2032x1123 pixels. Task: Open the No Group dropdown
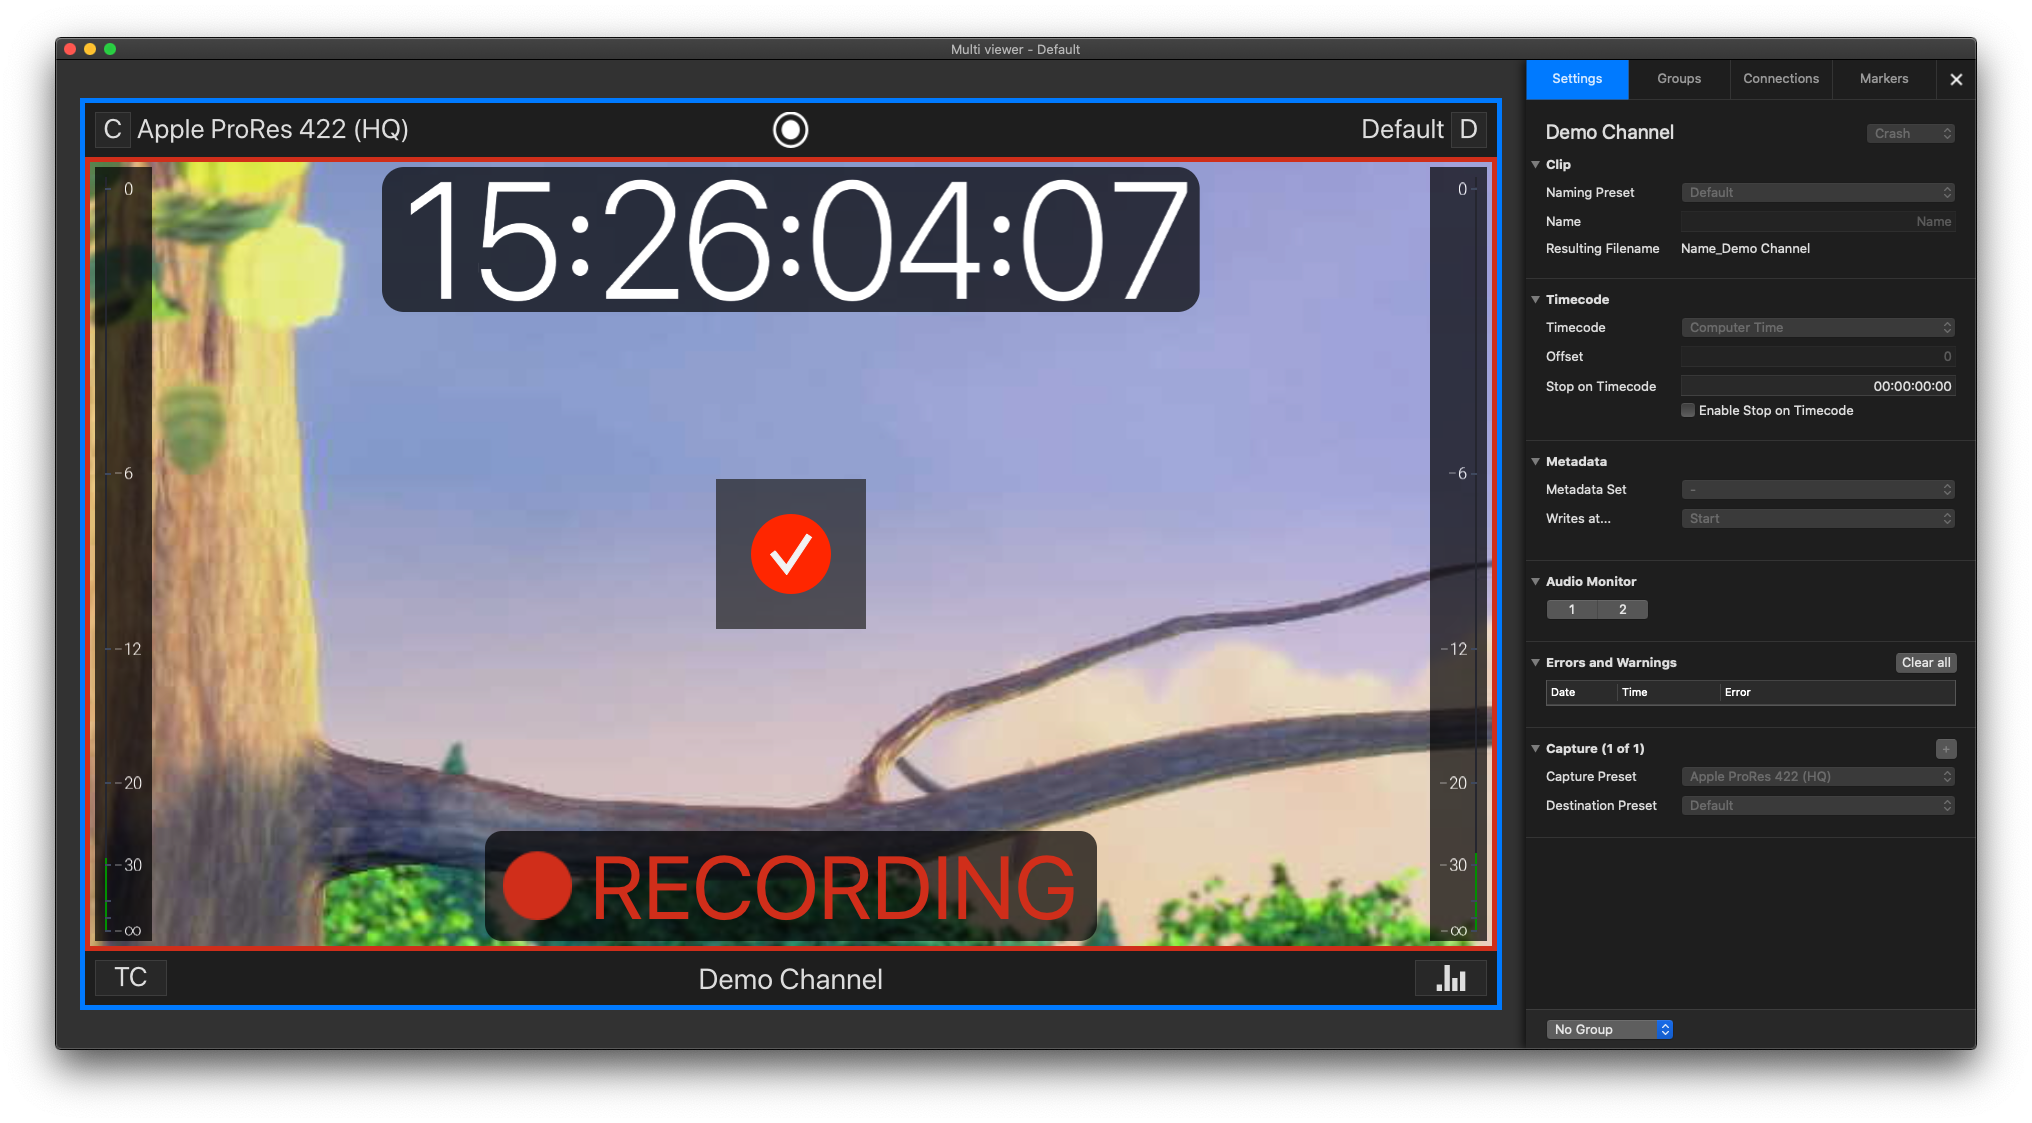(x=1609, y=1030)
